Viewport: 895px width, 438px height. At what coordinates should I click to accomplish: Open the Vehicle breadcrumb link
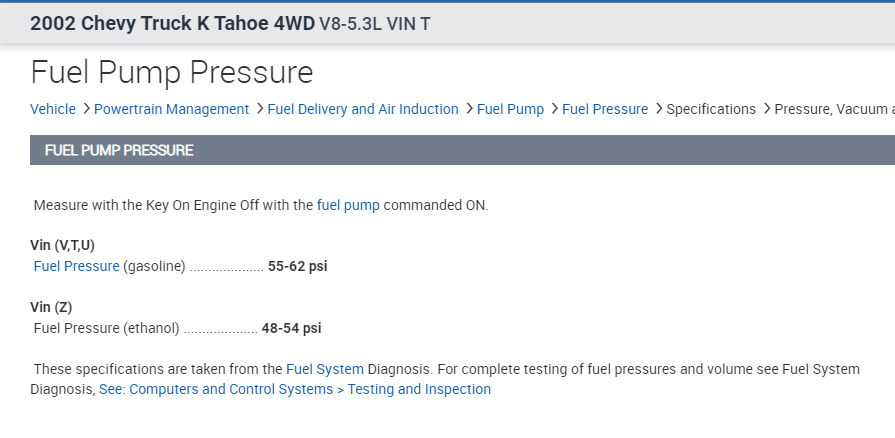53,109
